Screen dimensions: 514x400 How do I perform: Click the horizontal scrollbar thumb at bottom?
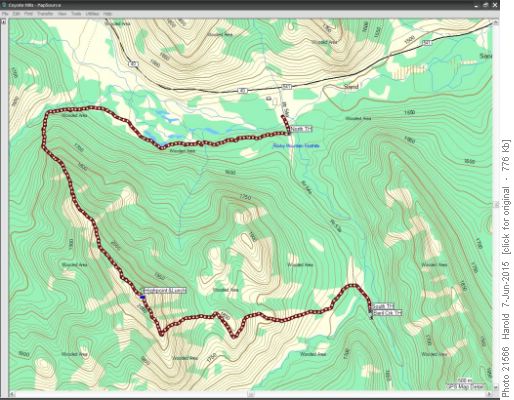(251, 394)
